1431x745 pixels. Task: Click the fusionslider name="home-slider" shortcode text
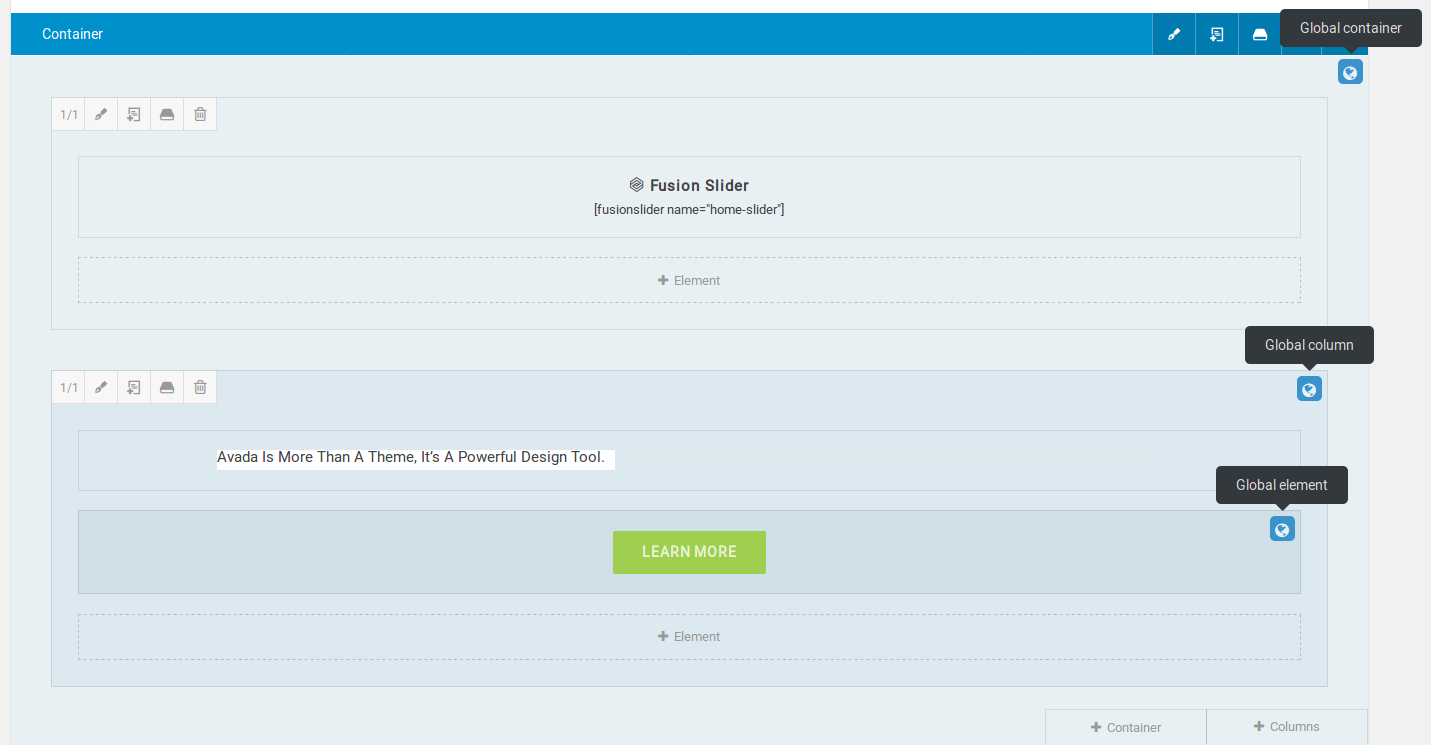[689, 209]
